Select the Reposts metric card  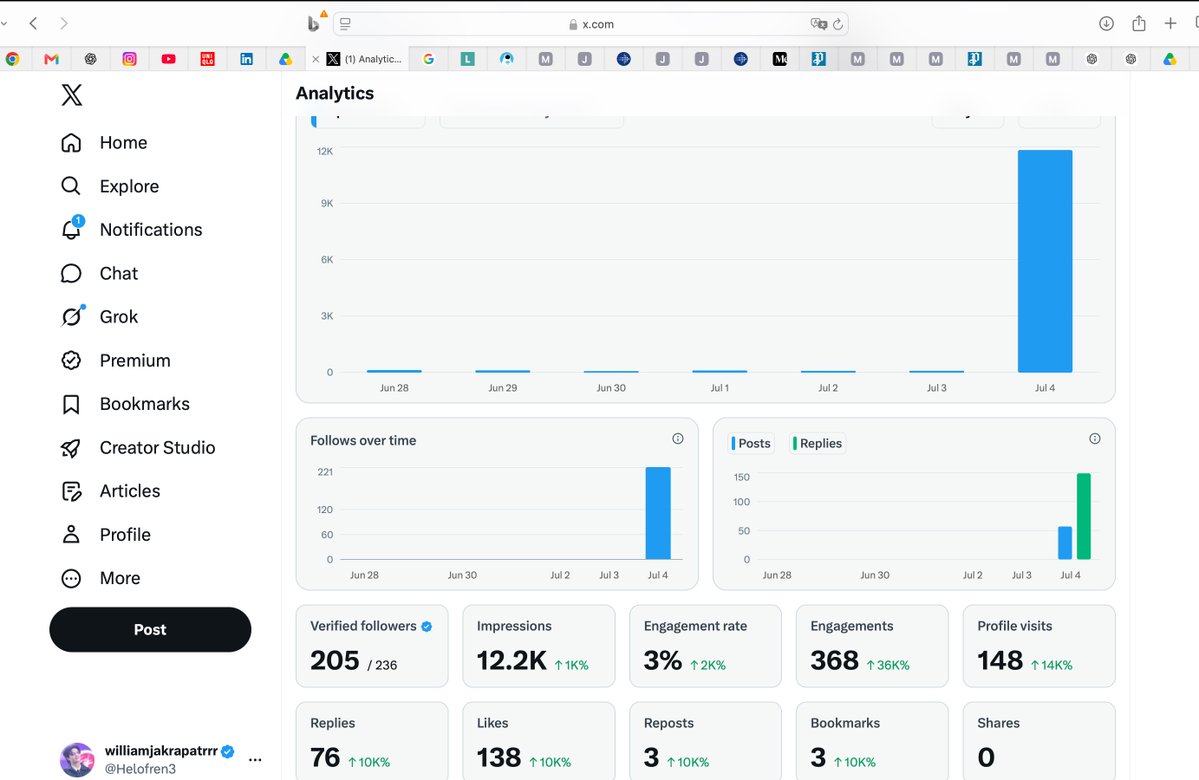(x=705, y=741)
